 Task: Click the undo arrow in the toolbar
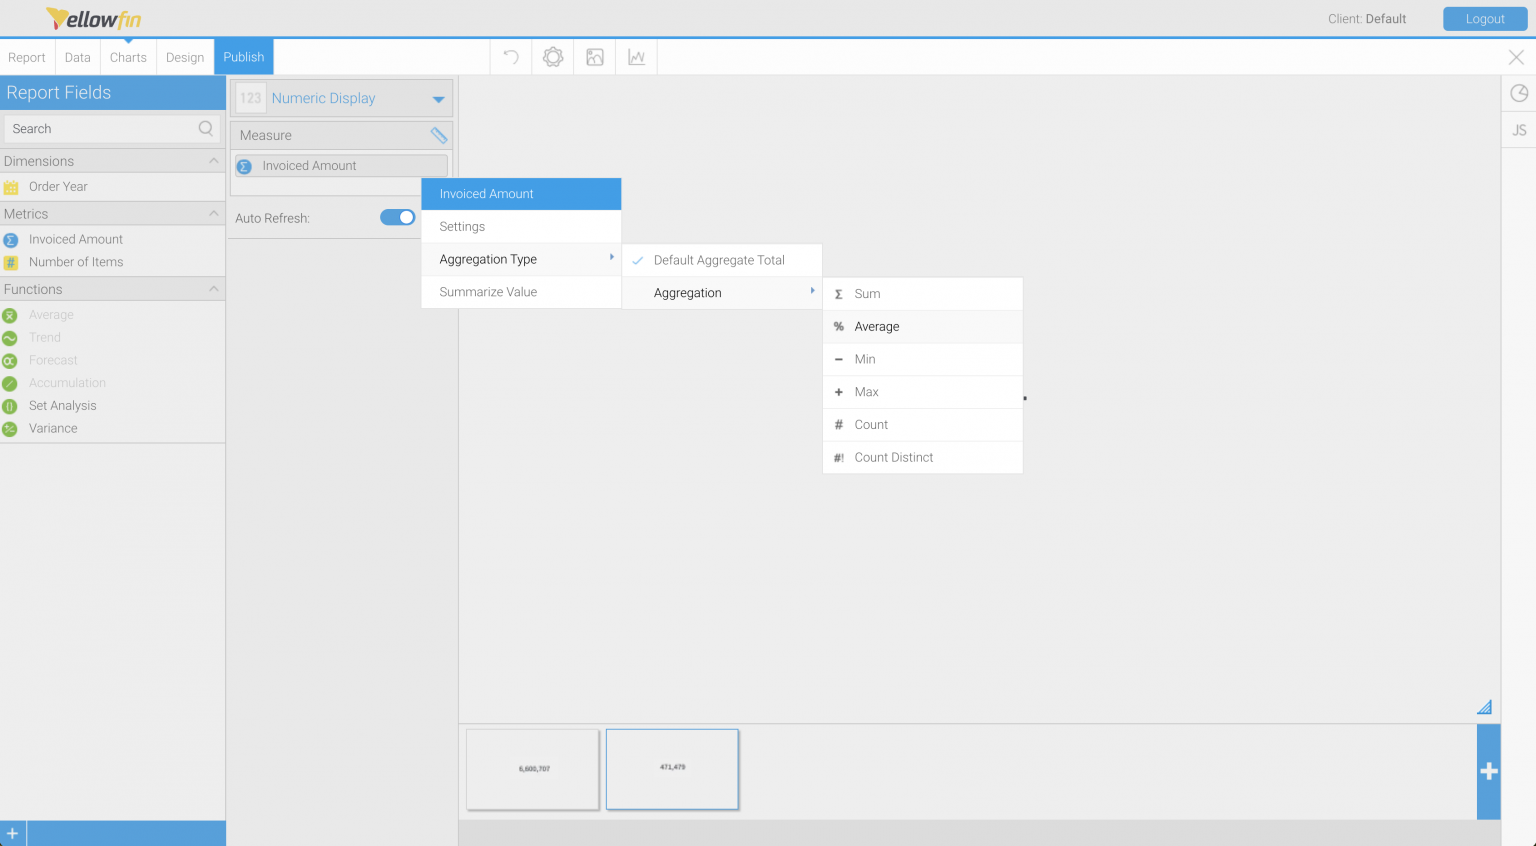510,56
